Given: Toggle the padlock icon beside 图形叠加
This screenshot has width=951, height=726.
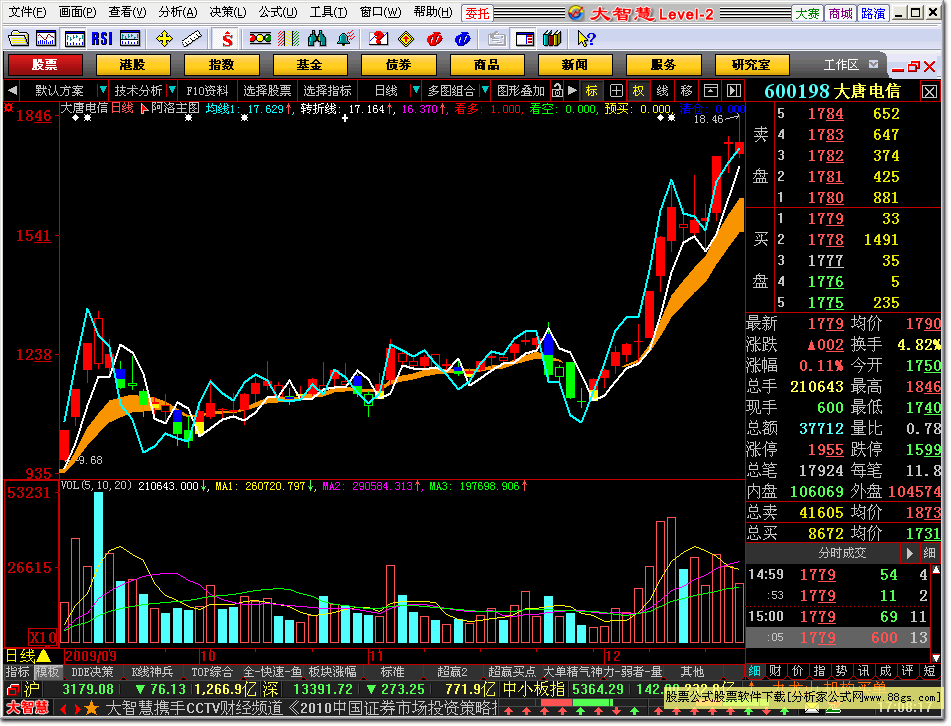Looking at the screenshot, I should coord(557,91).
